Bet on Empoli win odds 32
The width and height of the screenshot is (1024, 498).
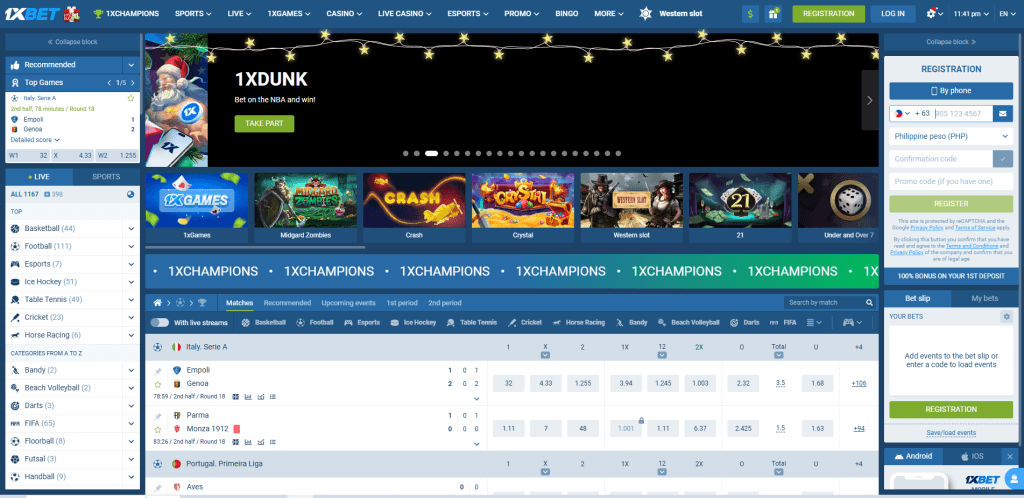coord(509,383)
